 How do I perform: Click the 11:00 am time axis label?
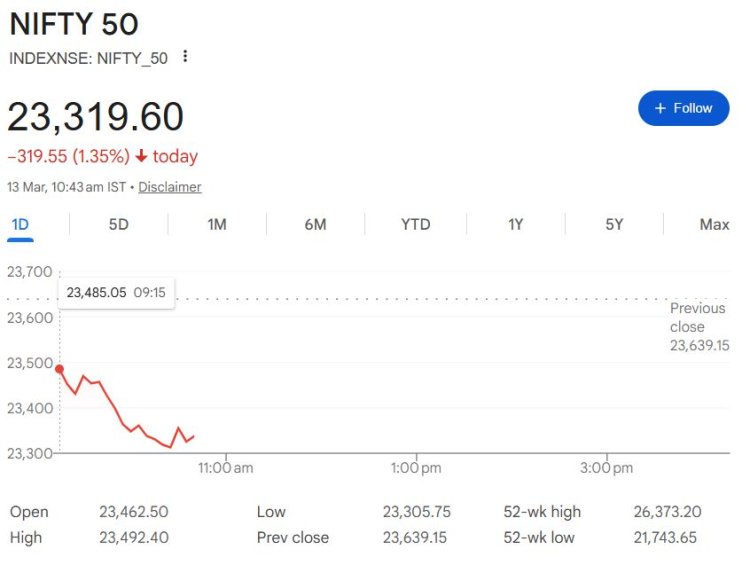point(226,467)
